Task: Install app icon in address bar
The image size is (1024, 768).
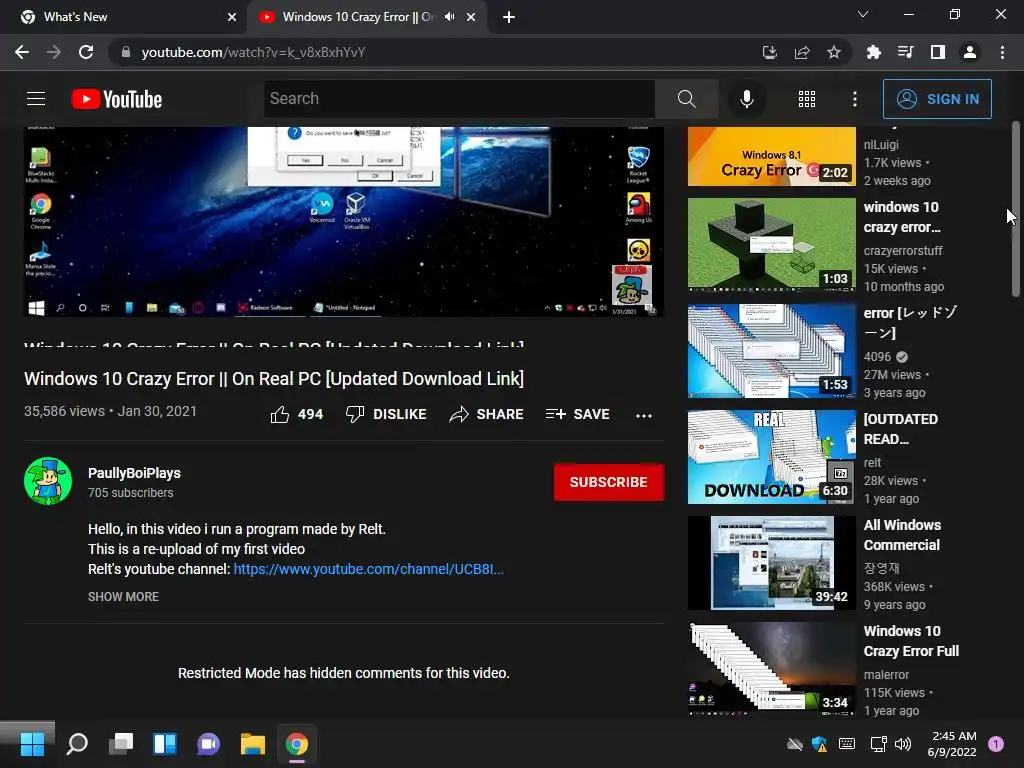Action: point(769,52)
